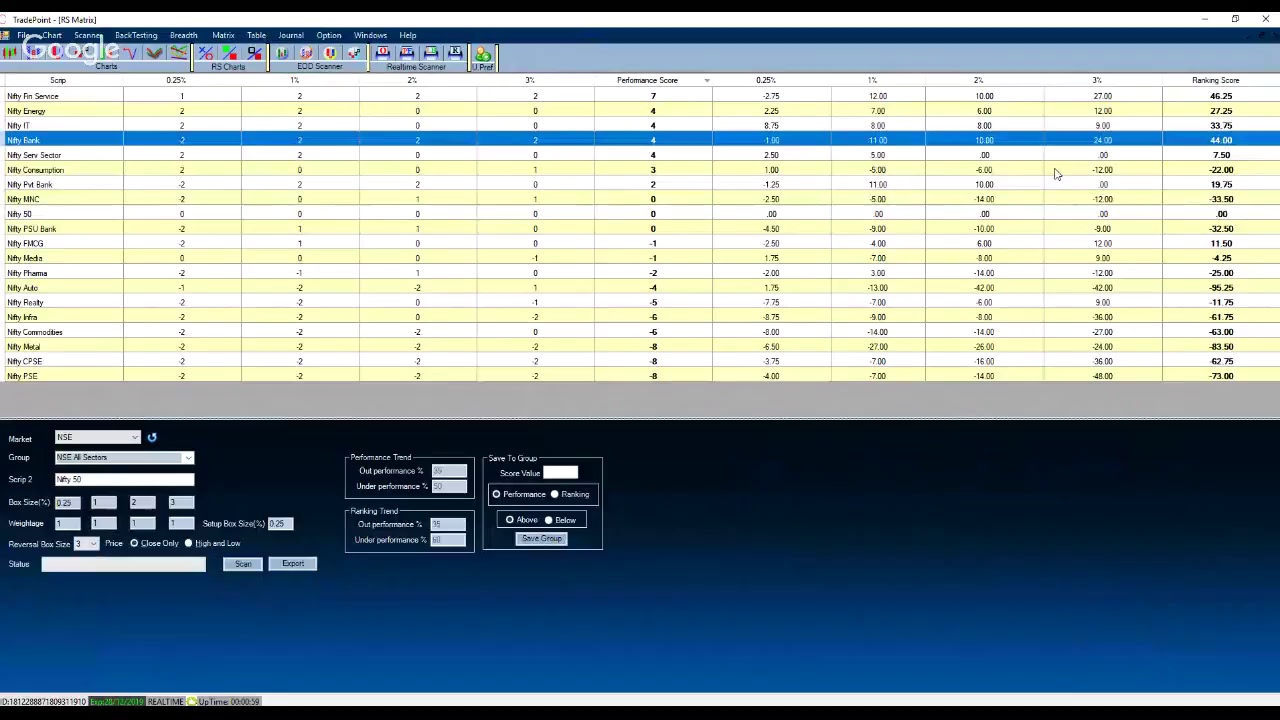Click the app icon in the menu bar corner
This screenshot has width=1280, height=720.
click(x=5, y=35)
